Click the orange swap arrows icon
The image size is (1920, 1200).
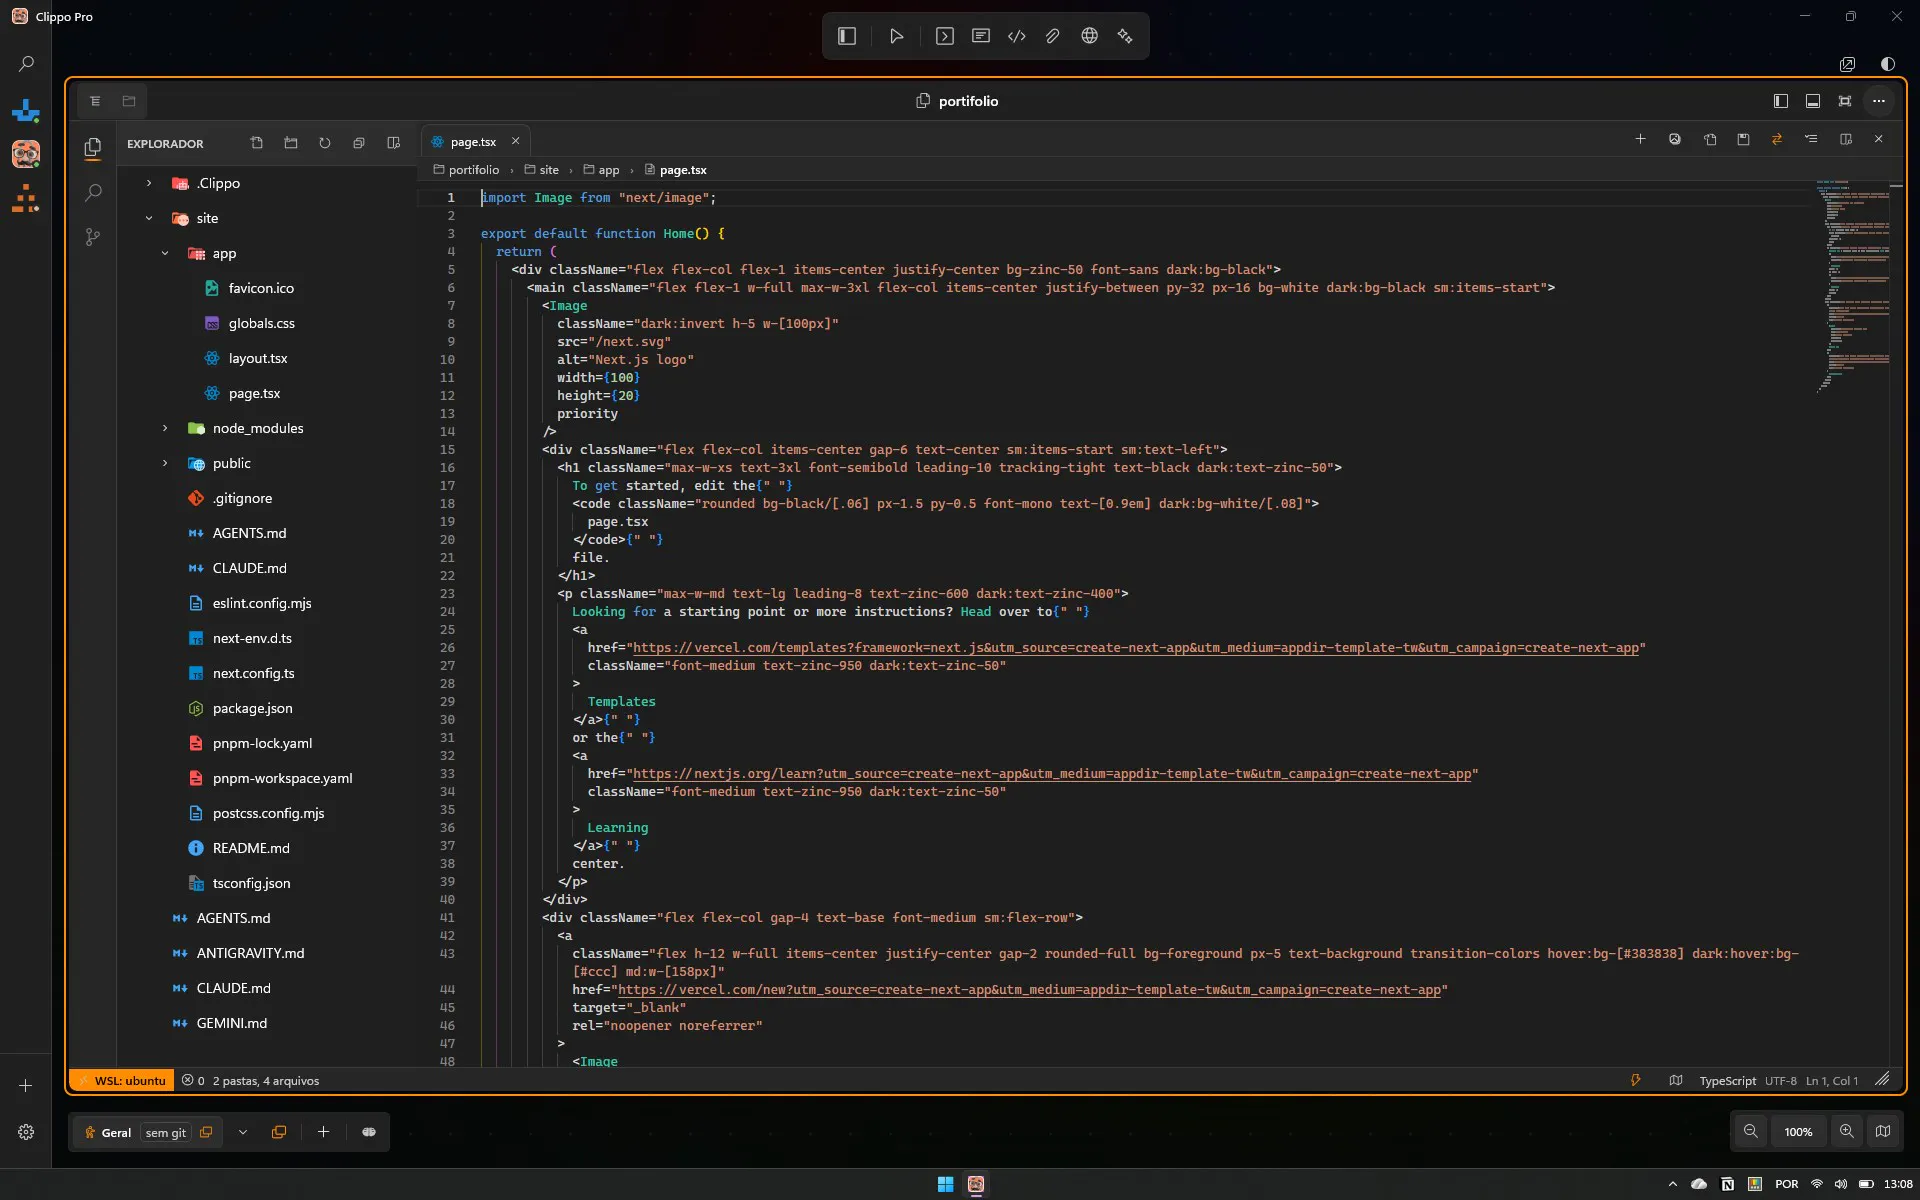tap(1777, 139)
